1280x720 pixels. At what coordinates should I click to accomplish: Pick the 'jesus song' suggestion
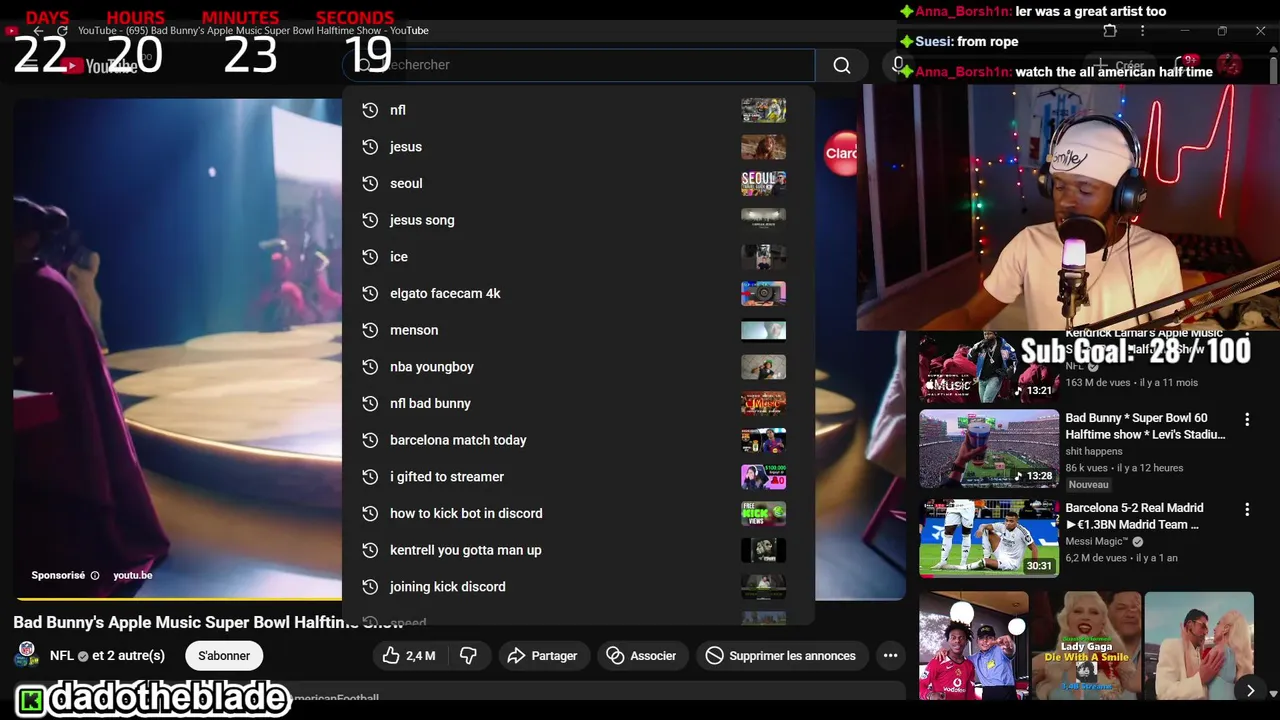578,220
